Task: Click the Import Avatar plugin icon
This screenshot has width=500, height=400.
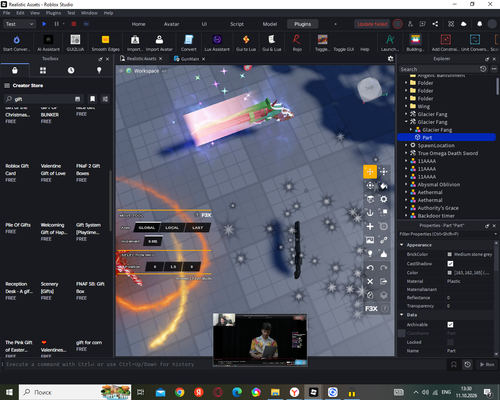Action: click(159, 40)
